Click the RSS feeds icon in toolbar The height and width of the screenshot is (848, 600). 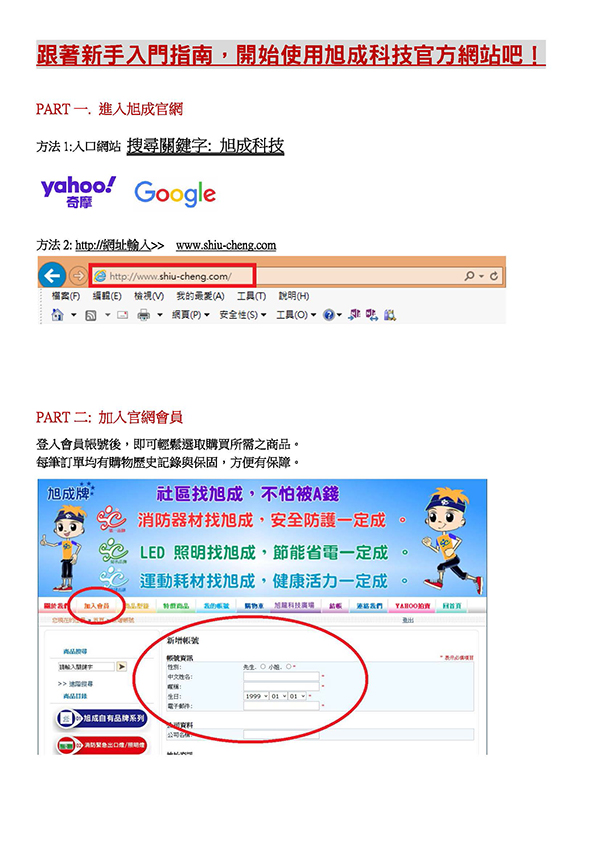(91, 315)
